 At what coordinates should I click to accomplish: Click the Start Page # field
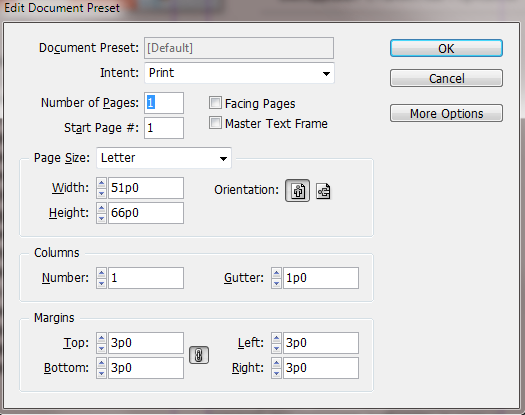click(164, 128)
